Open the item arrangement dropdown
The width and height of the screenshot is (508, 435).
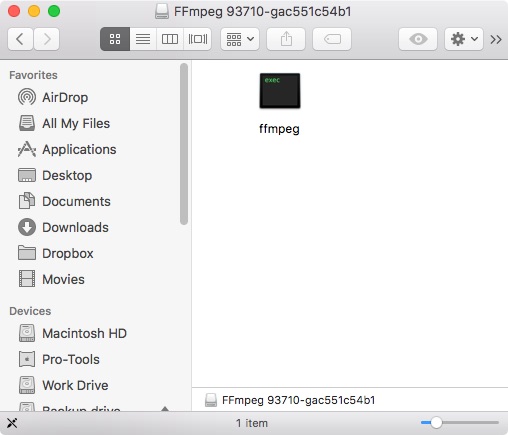coord(240,39)
